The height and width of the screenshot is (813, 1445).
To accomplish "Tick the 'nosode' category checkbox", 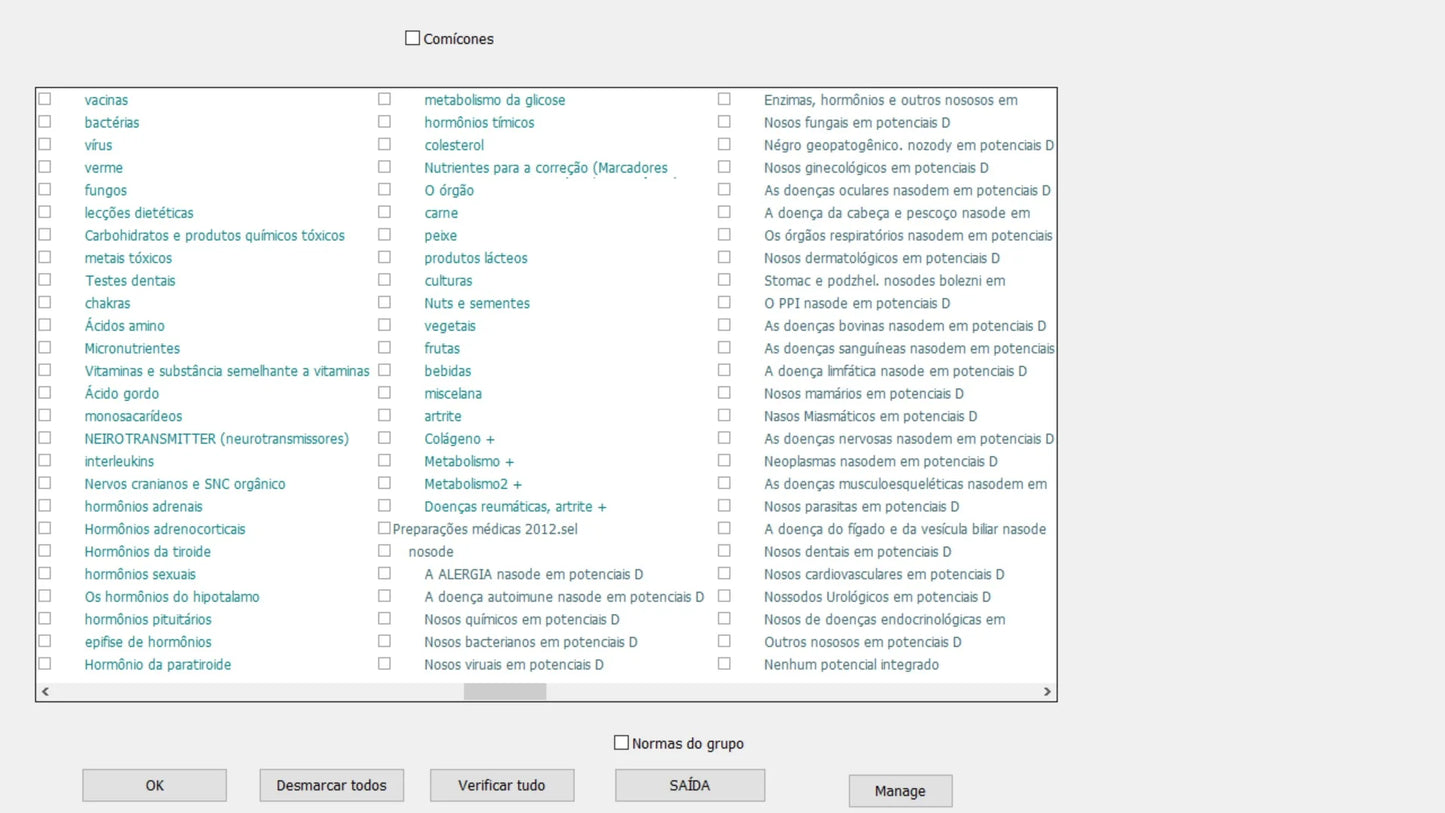I will (x=384, y=551).
